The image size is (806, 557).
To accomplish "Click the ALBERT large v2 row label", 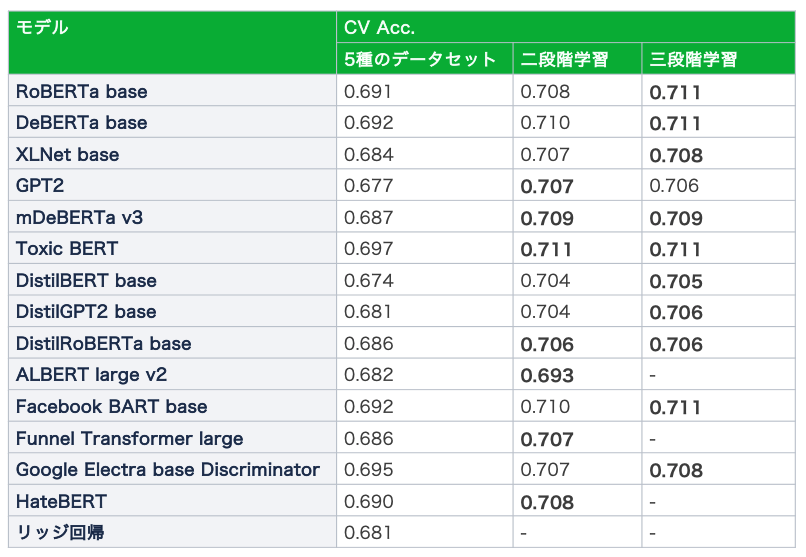I will click(x=91, y=375).
